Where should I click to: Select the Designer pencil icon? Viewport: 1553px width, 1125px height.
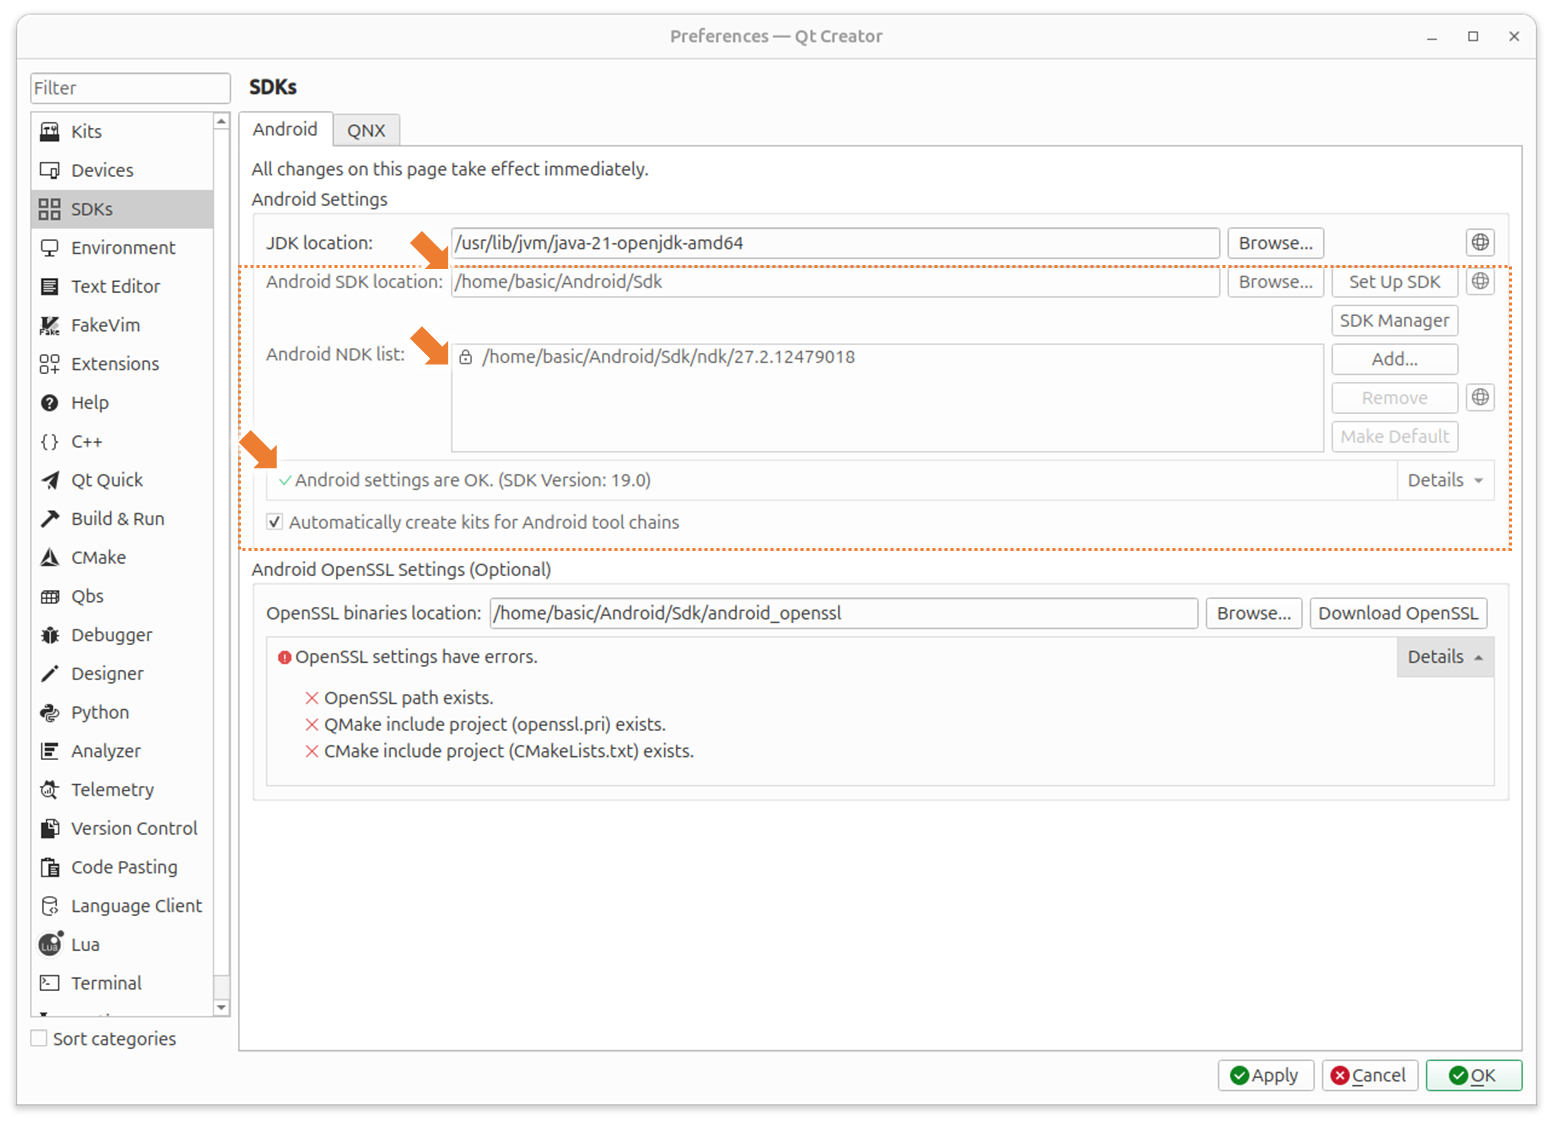[49, 674]
